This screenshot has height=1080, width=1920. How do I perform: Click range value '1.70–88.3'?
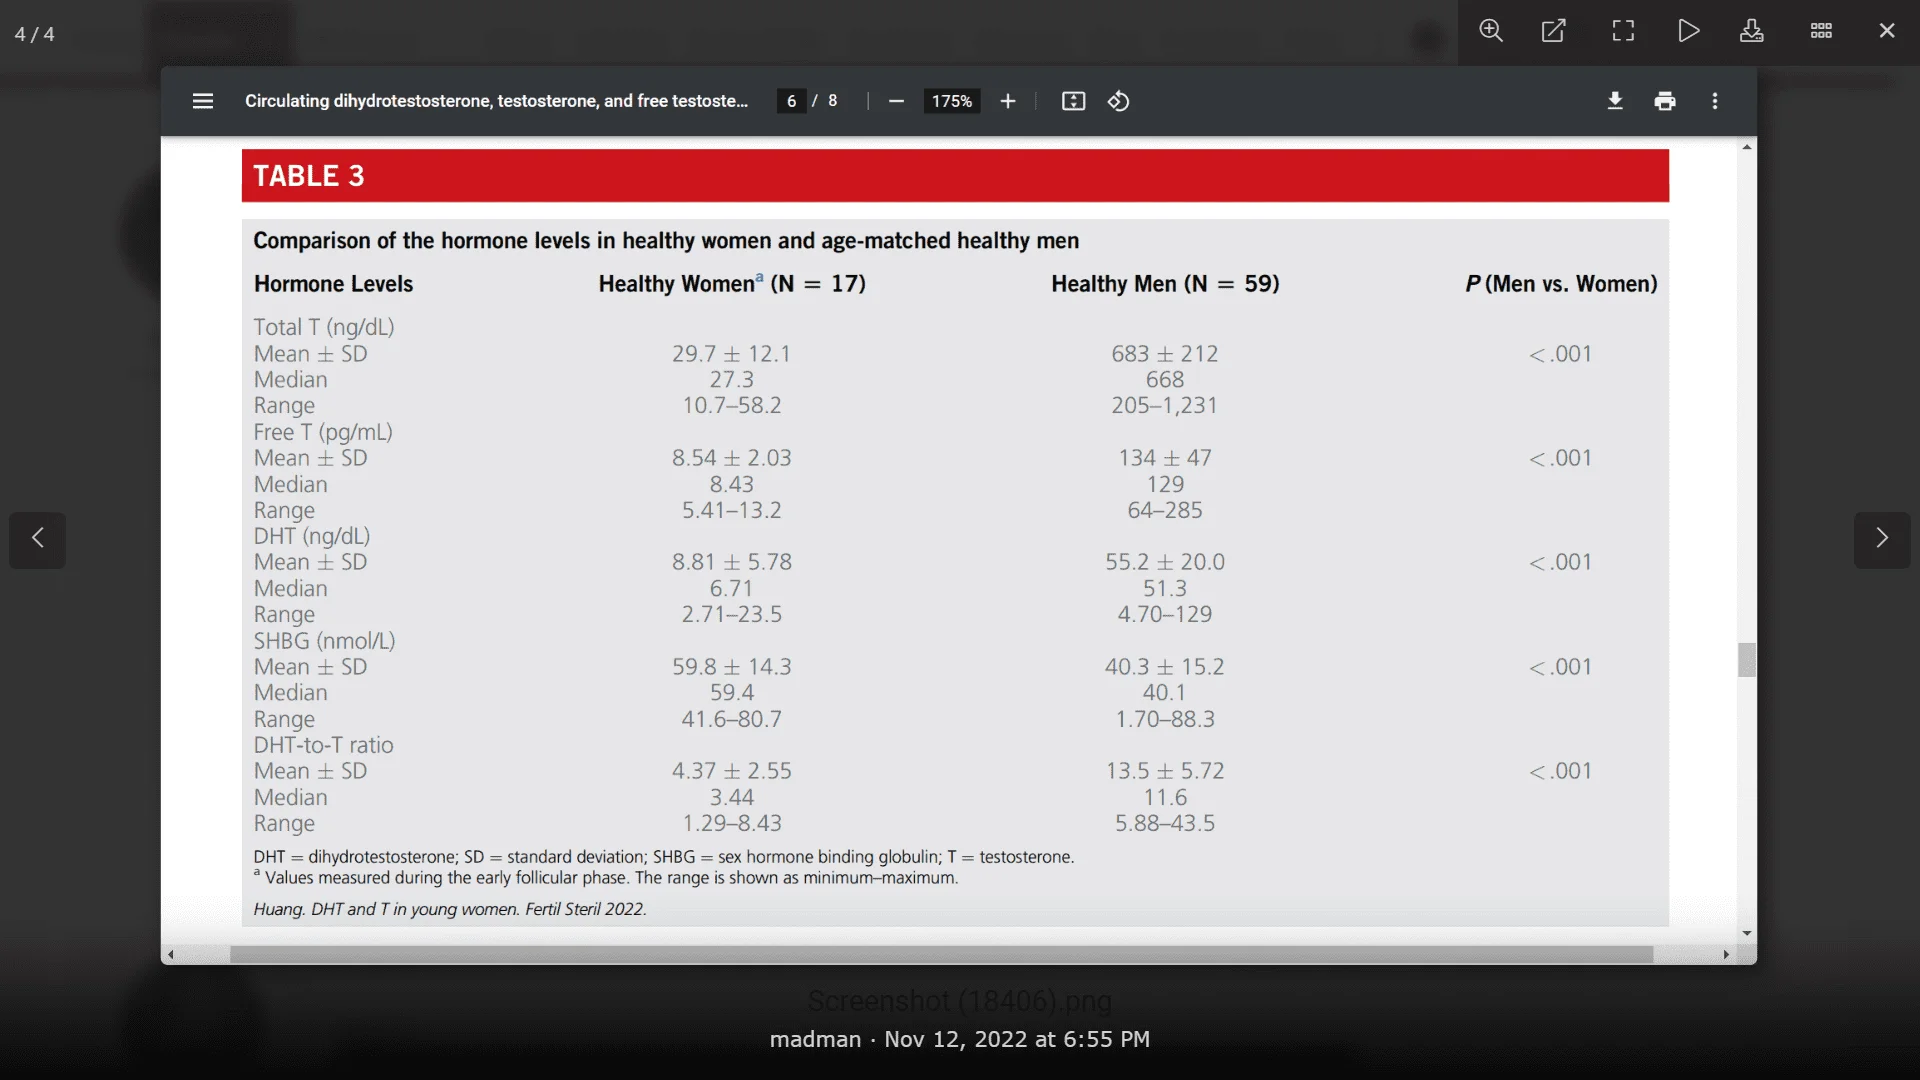(x=1165, y=719)
